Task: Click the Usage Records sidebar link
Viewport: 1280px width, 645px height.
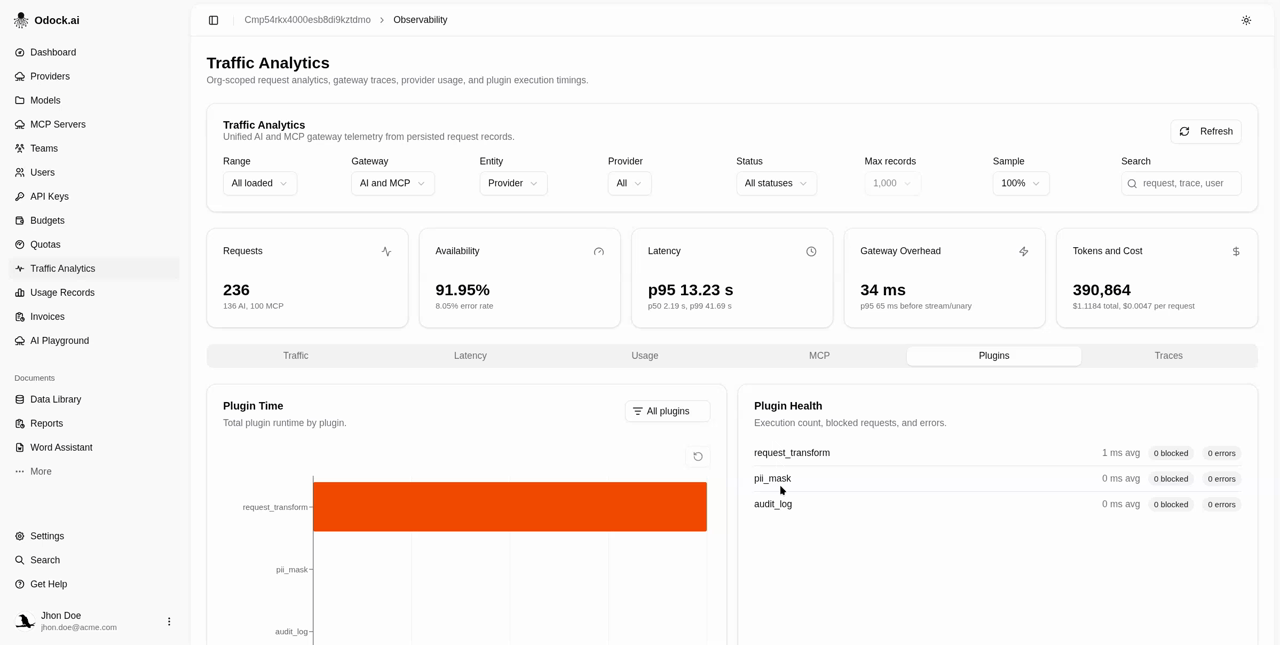Action: [94, 292]
